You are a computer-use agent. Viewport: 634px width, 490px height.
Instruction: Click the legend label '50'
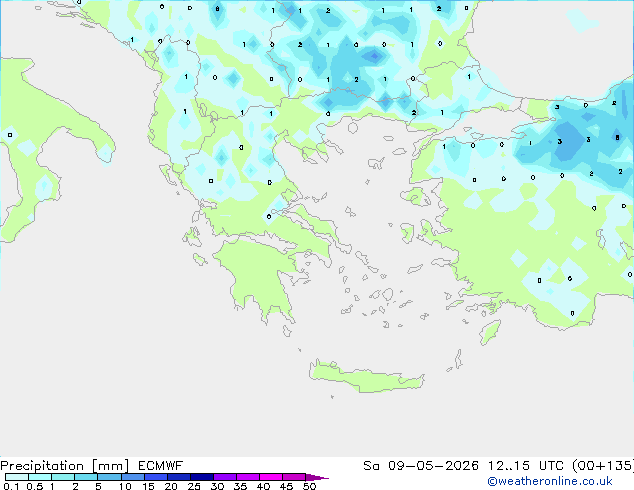click(x=310, y=486)
